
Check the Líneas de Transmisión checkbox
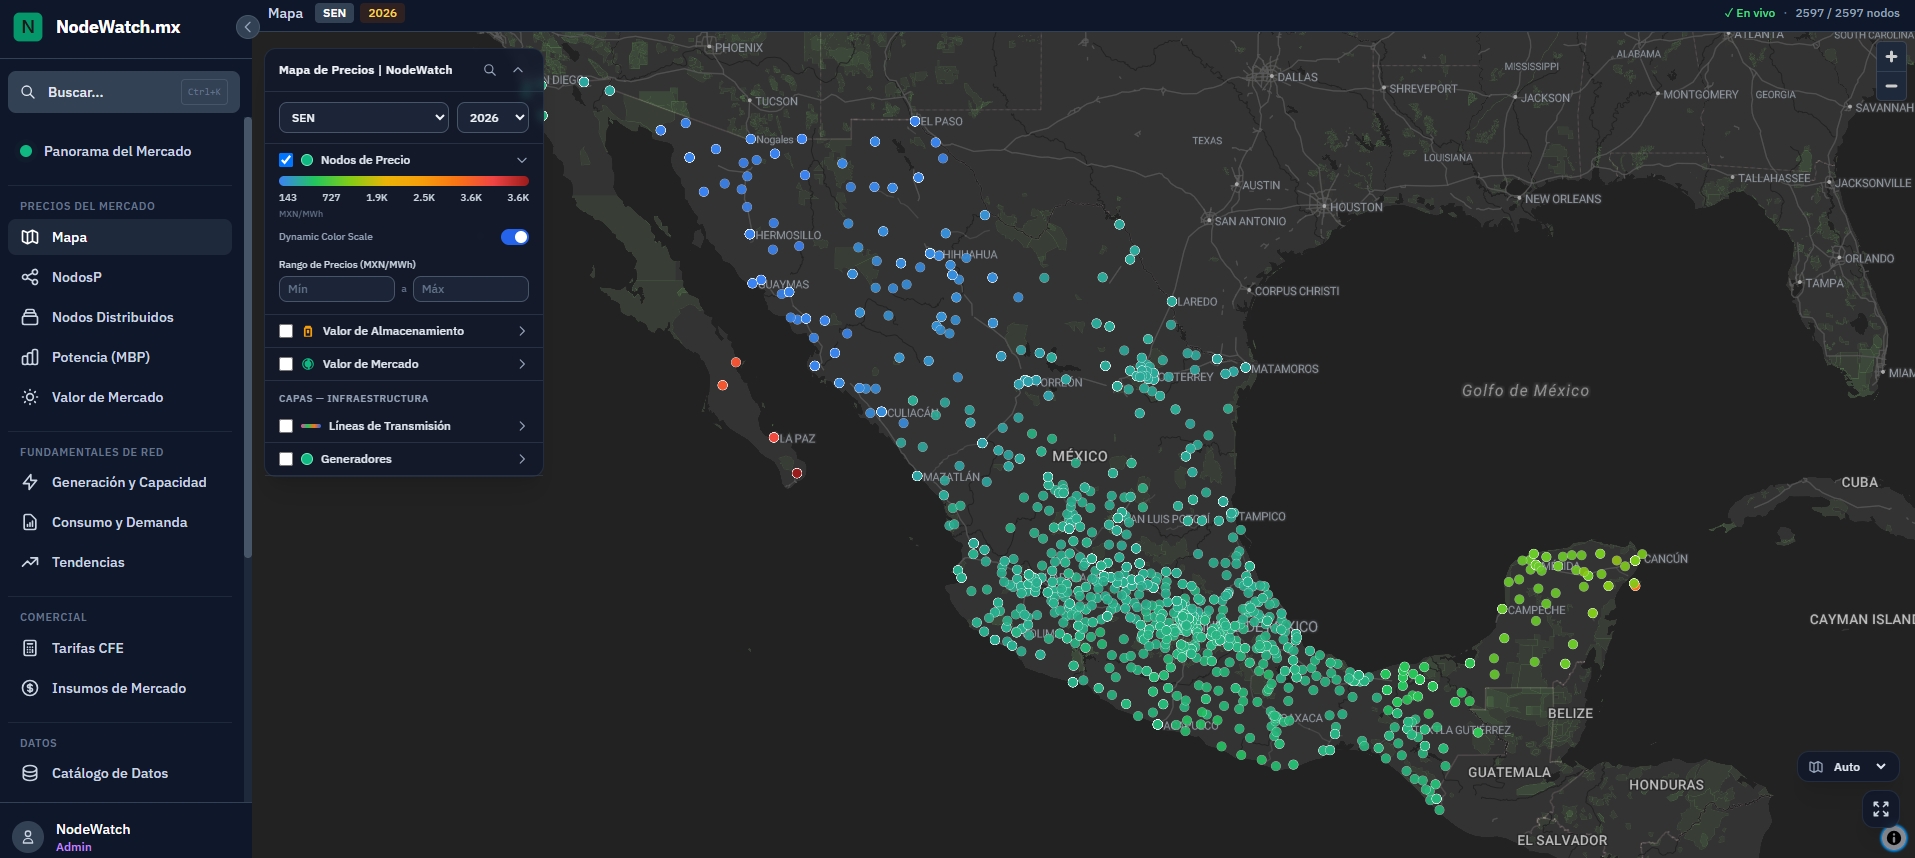coord(286,426)
